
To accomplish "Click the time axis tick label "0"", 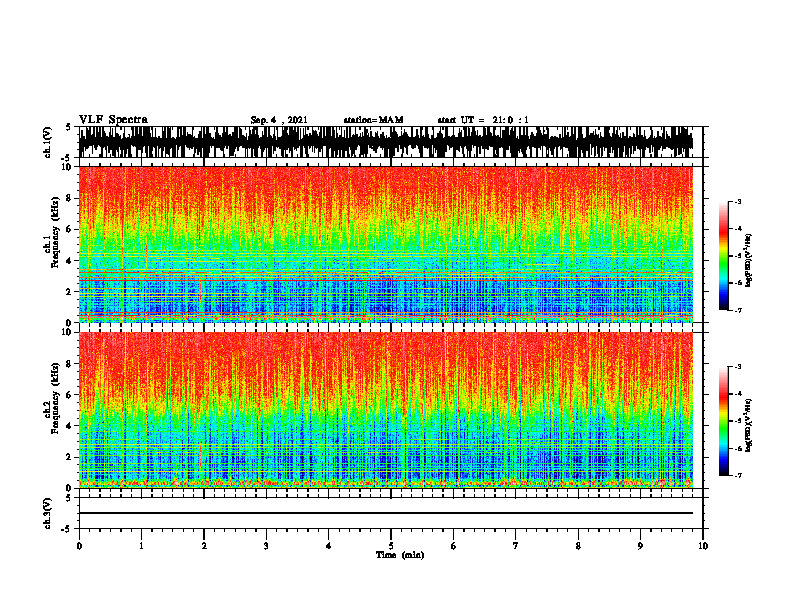I will (79, 546).
